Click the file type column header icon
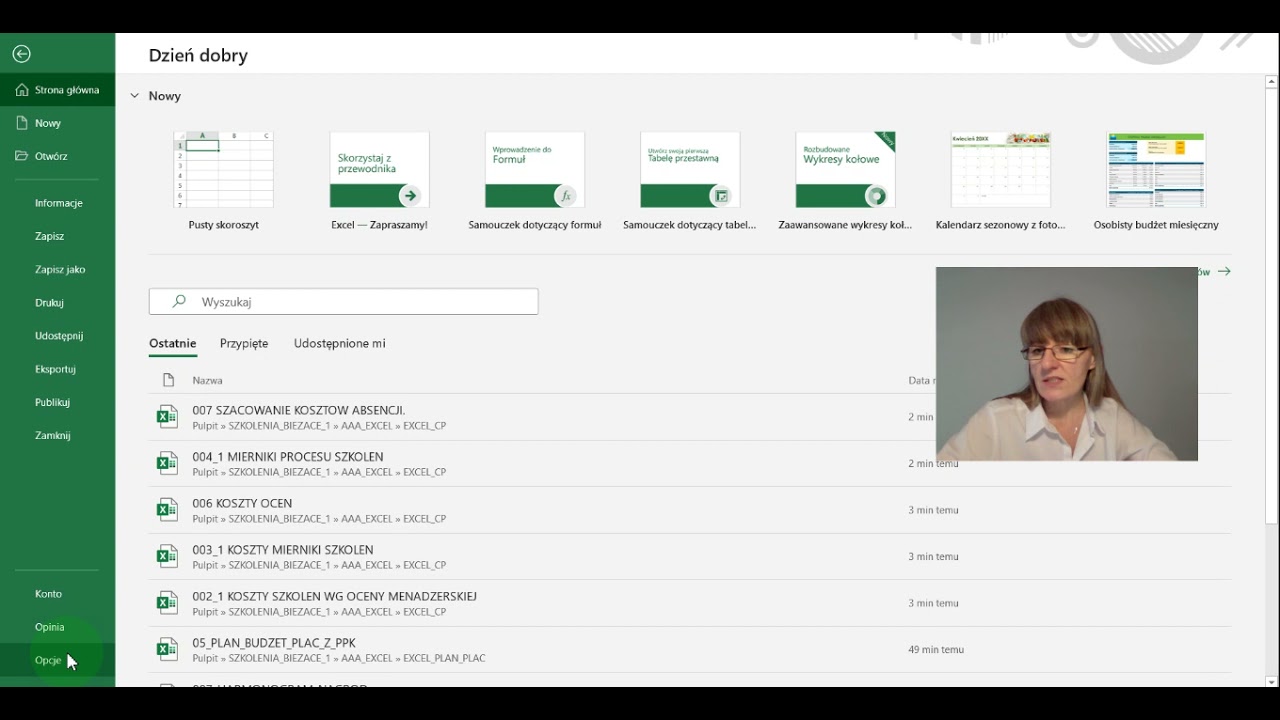The height and width of the screenshot is (720, 1280). (x=168, y=380)
